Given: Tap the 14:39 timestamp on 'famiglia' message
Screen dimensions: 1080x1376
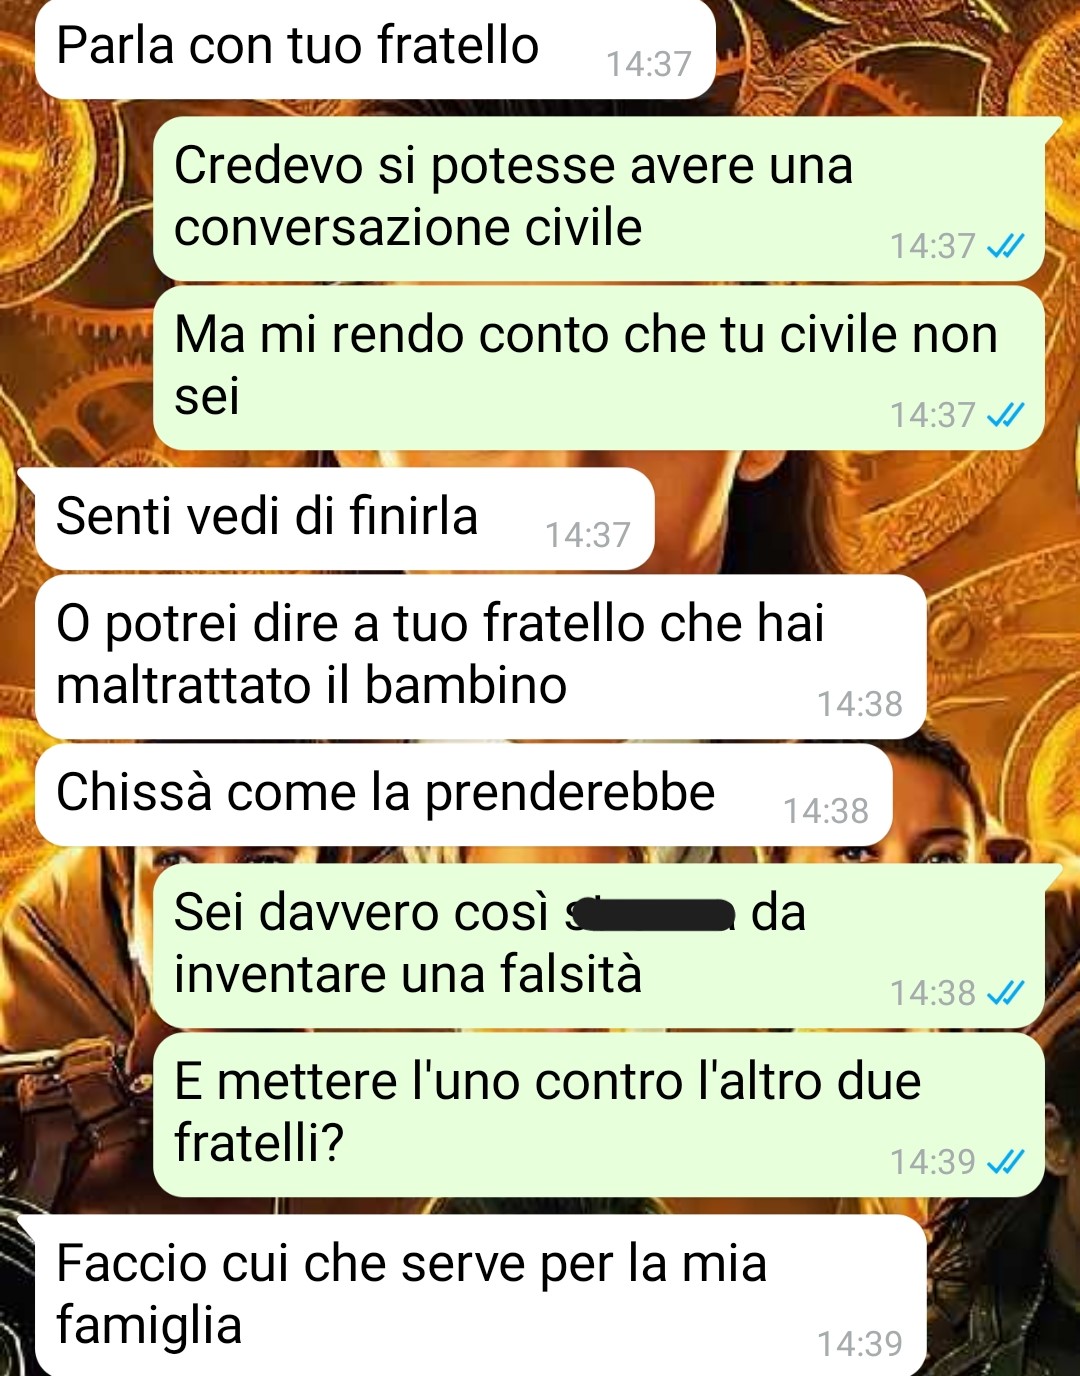Looking at the screenshot, I should point(860,1344).
